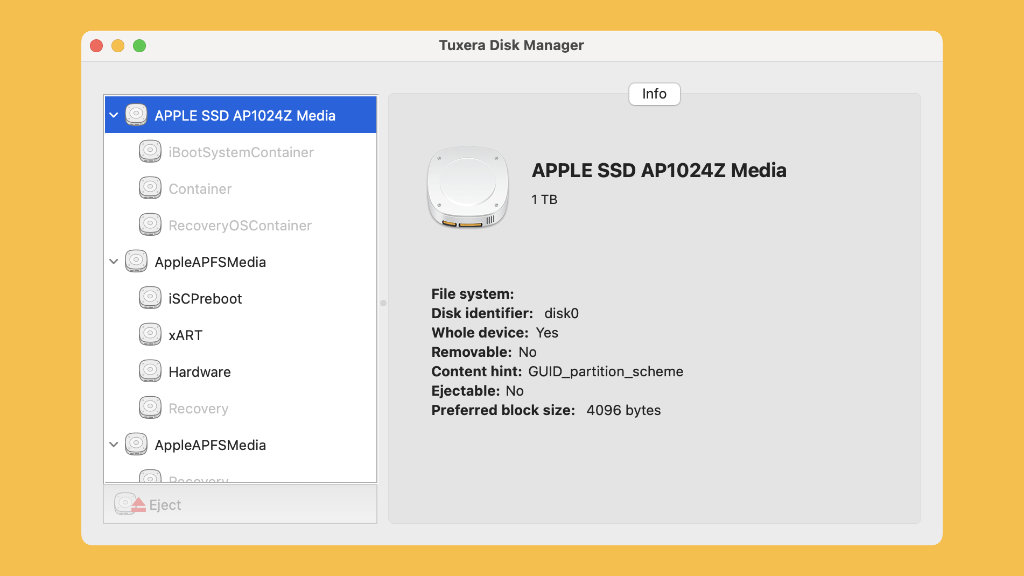Select the Hardware volume label
Viewport: 1024px width, 576px height.
click(x=199, y=372)
